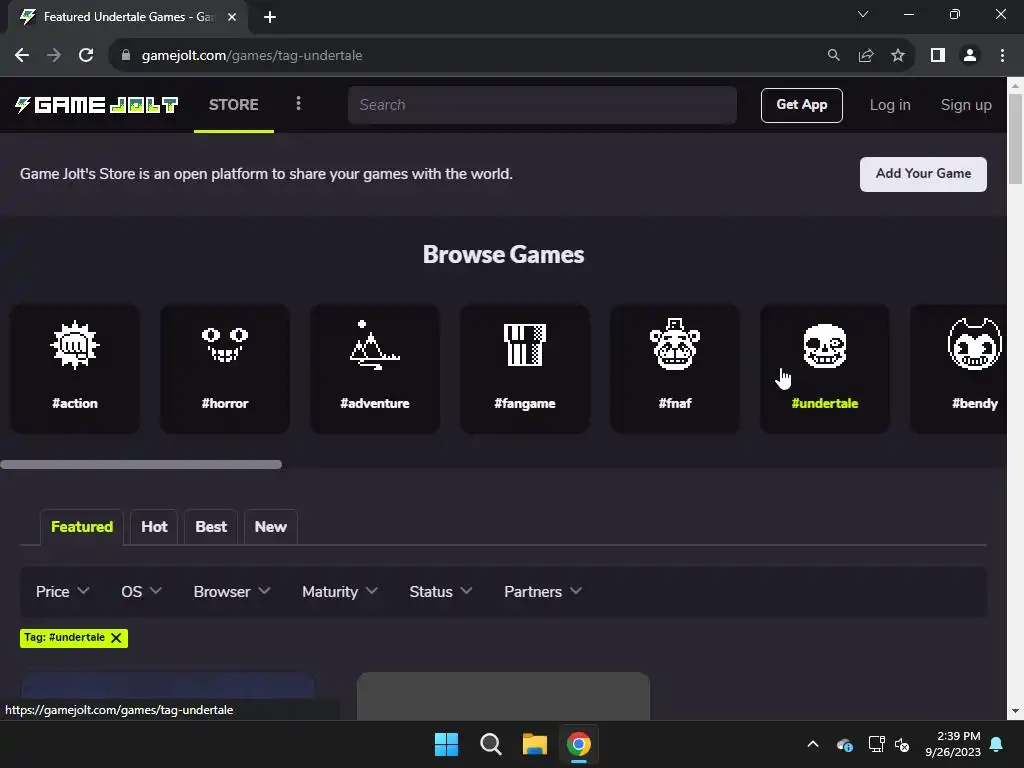Launch File Explorer from the taskbar

click(534, 744)
